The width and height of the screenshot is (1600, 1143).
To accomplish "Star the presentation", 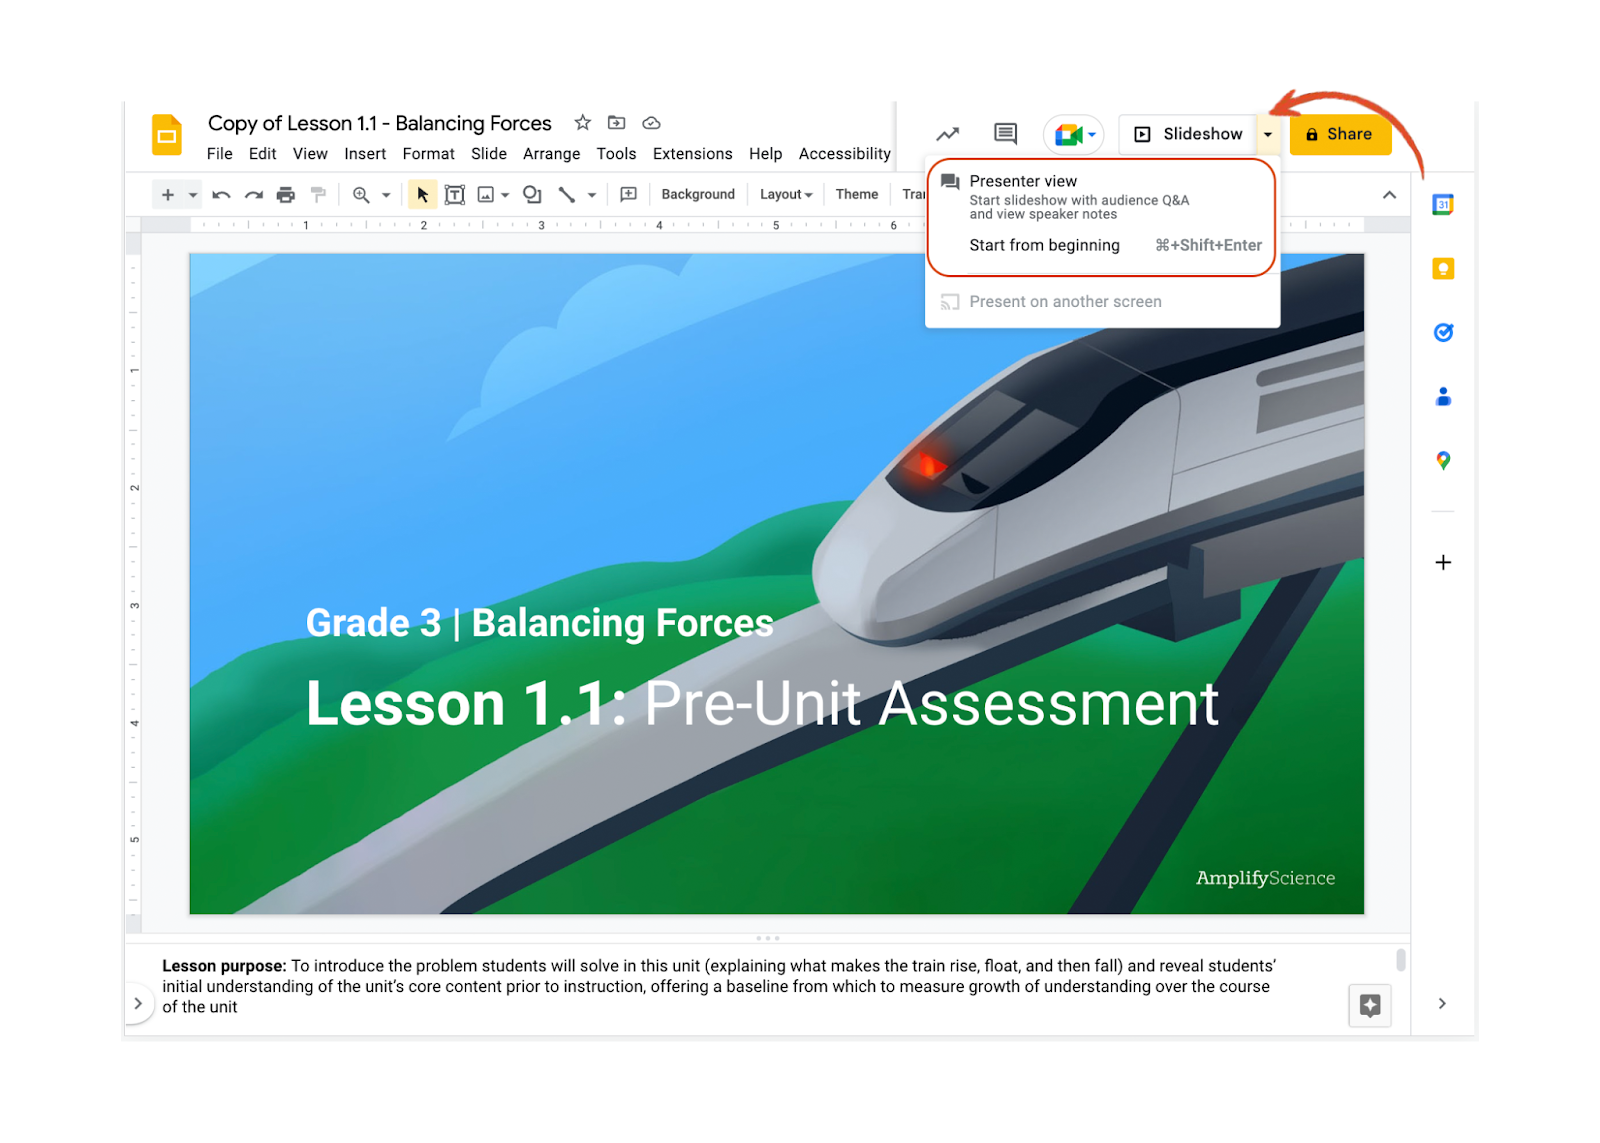I will (582, 122).
